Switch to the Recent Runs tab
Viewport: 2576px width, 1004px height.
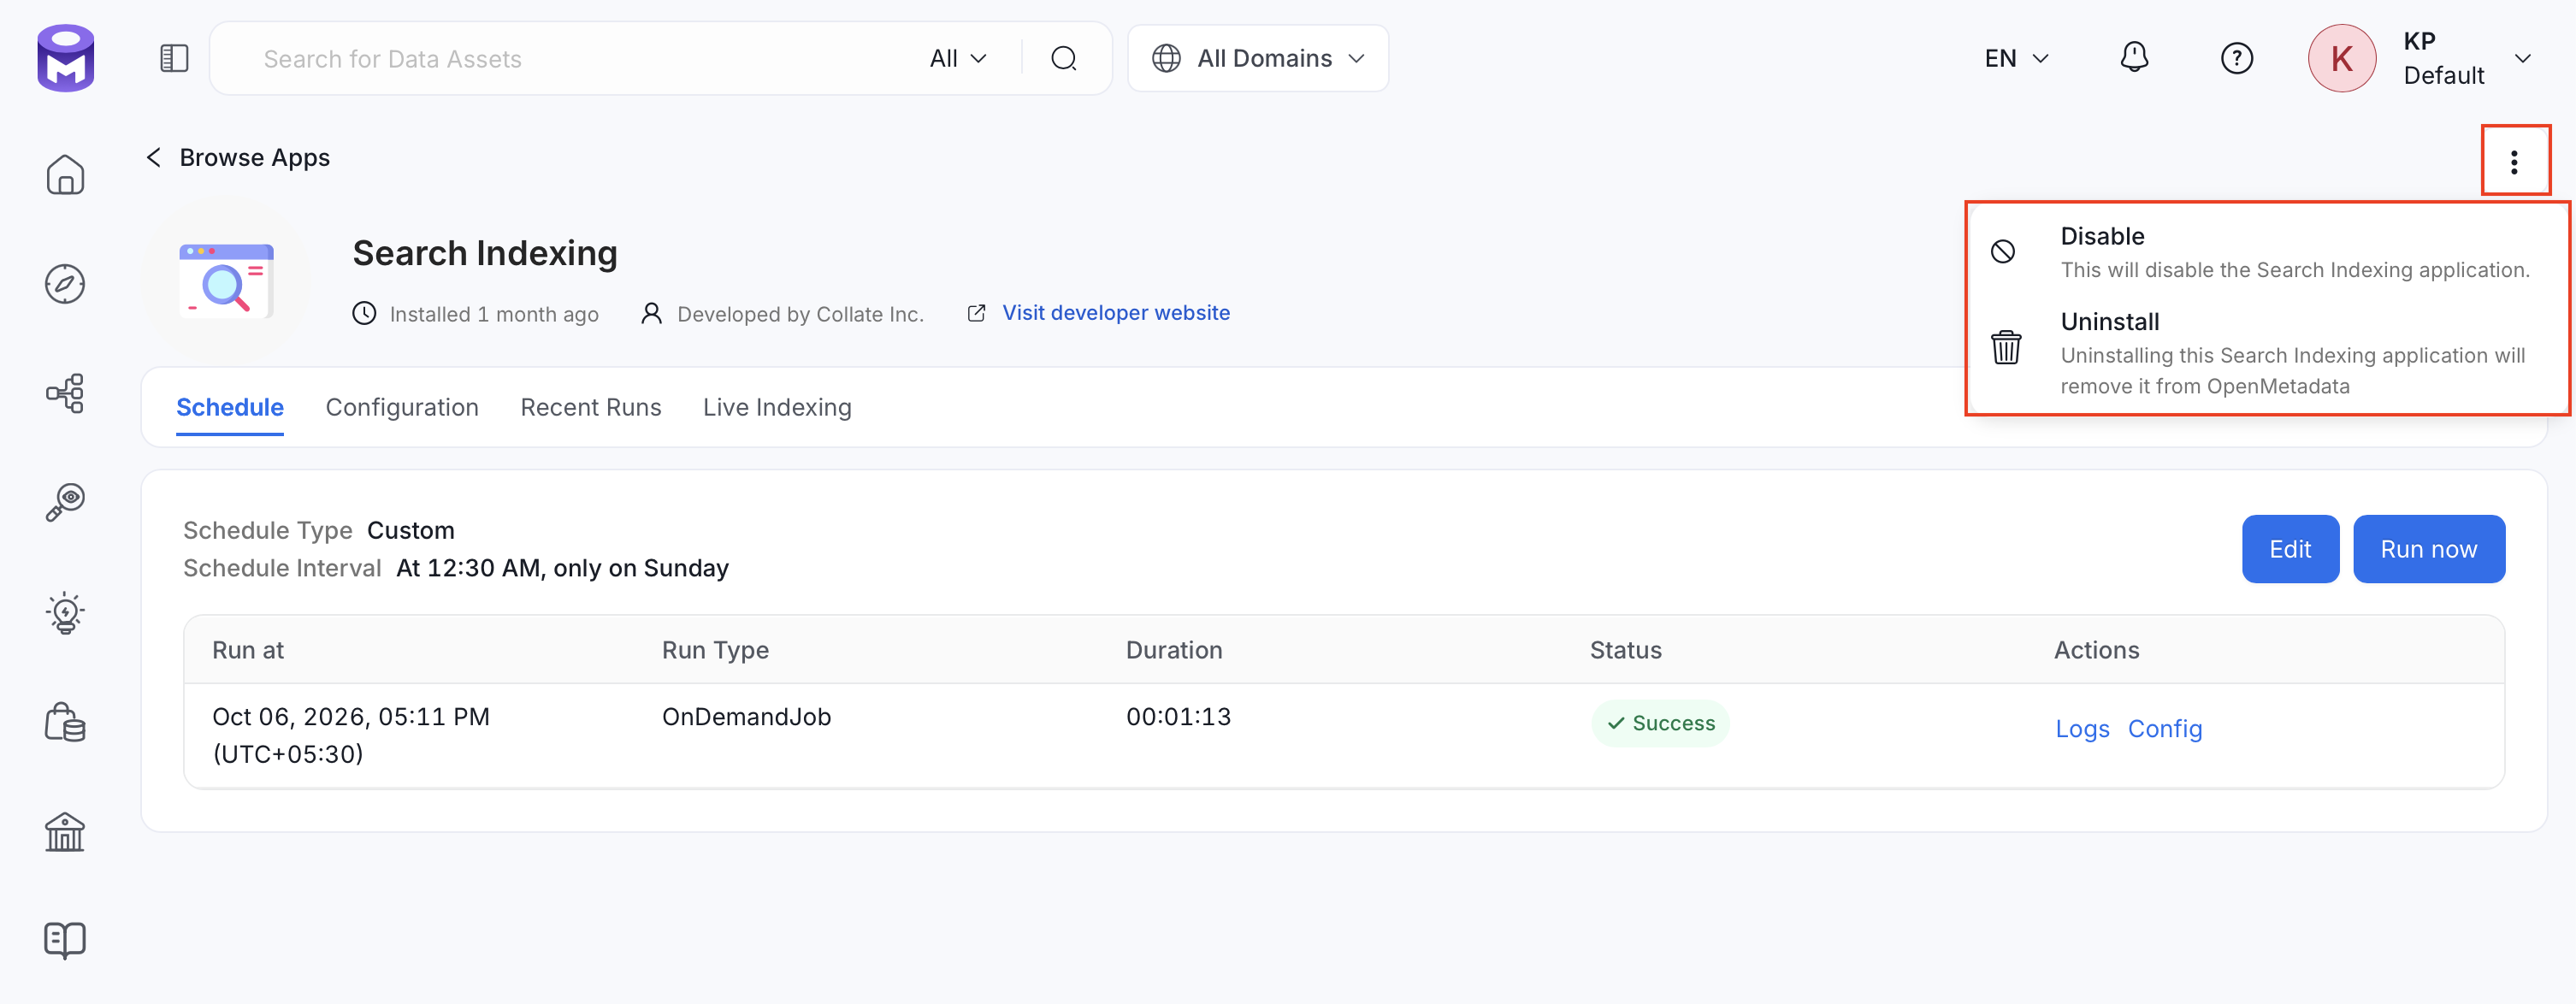click(x=590, y=407)
